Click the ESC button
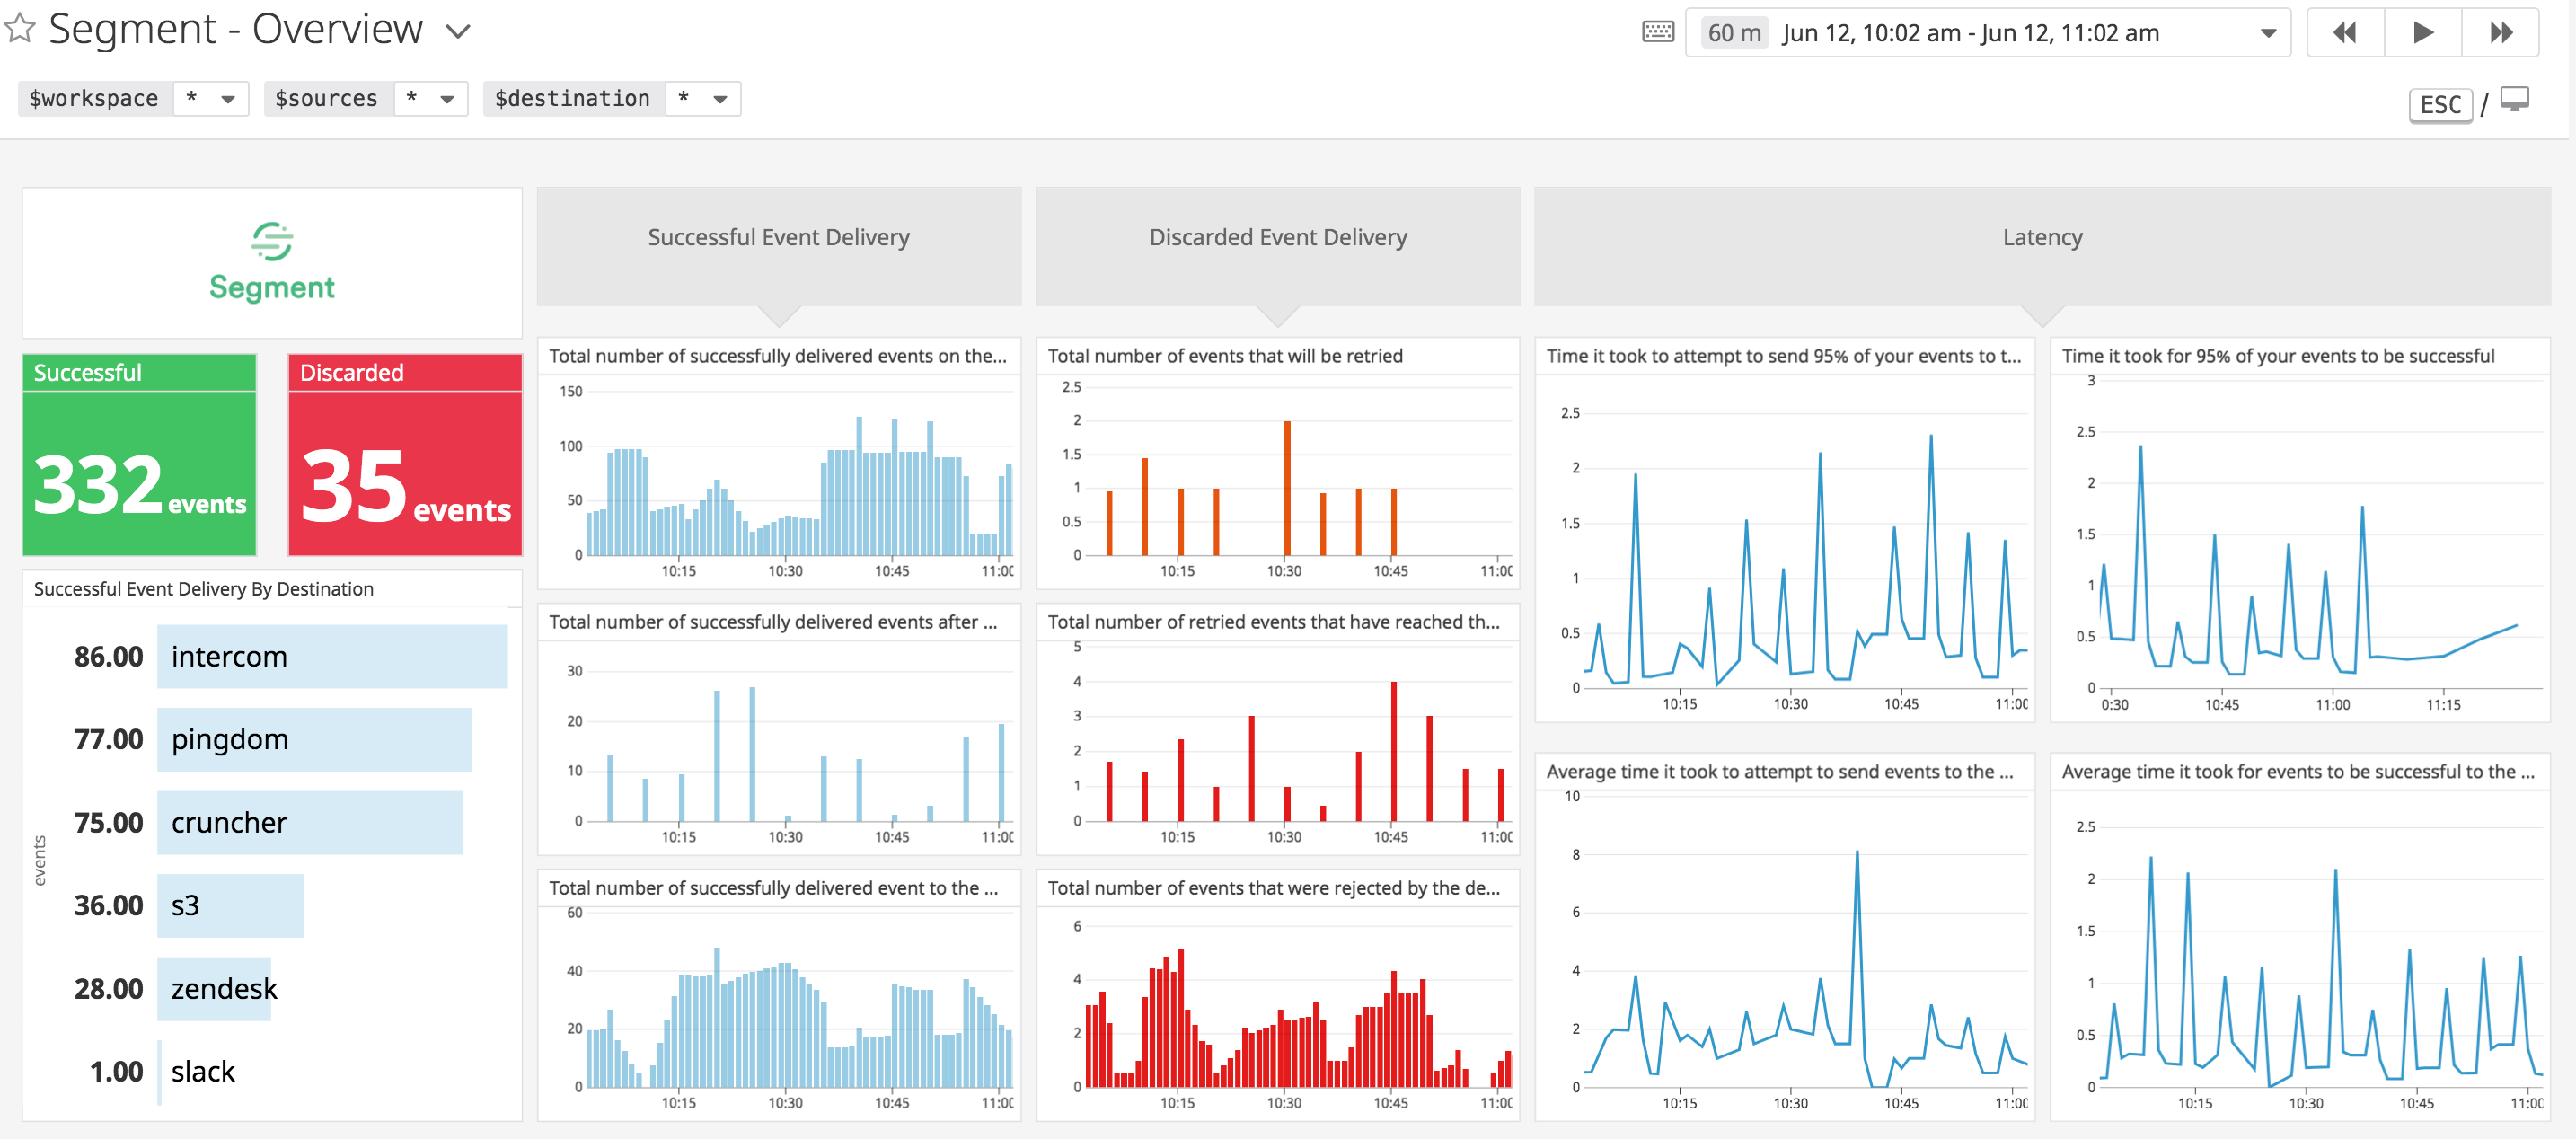This screenshot has width=2576, height=1139. coord(2440,104)
